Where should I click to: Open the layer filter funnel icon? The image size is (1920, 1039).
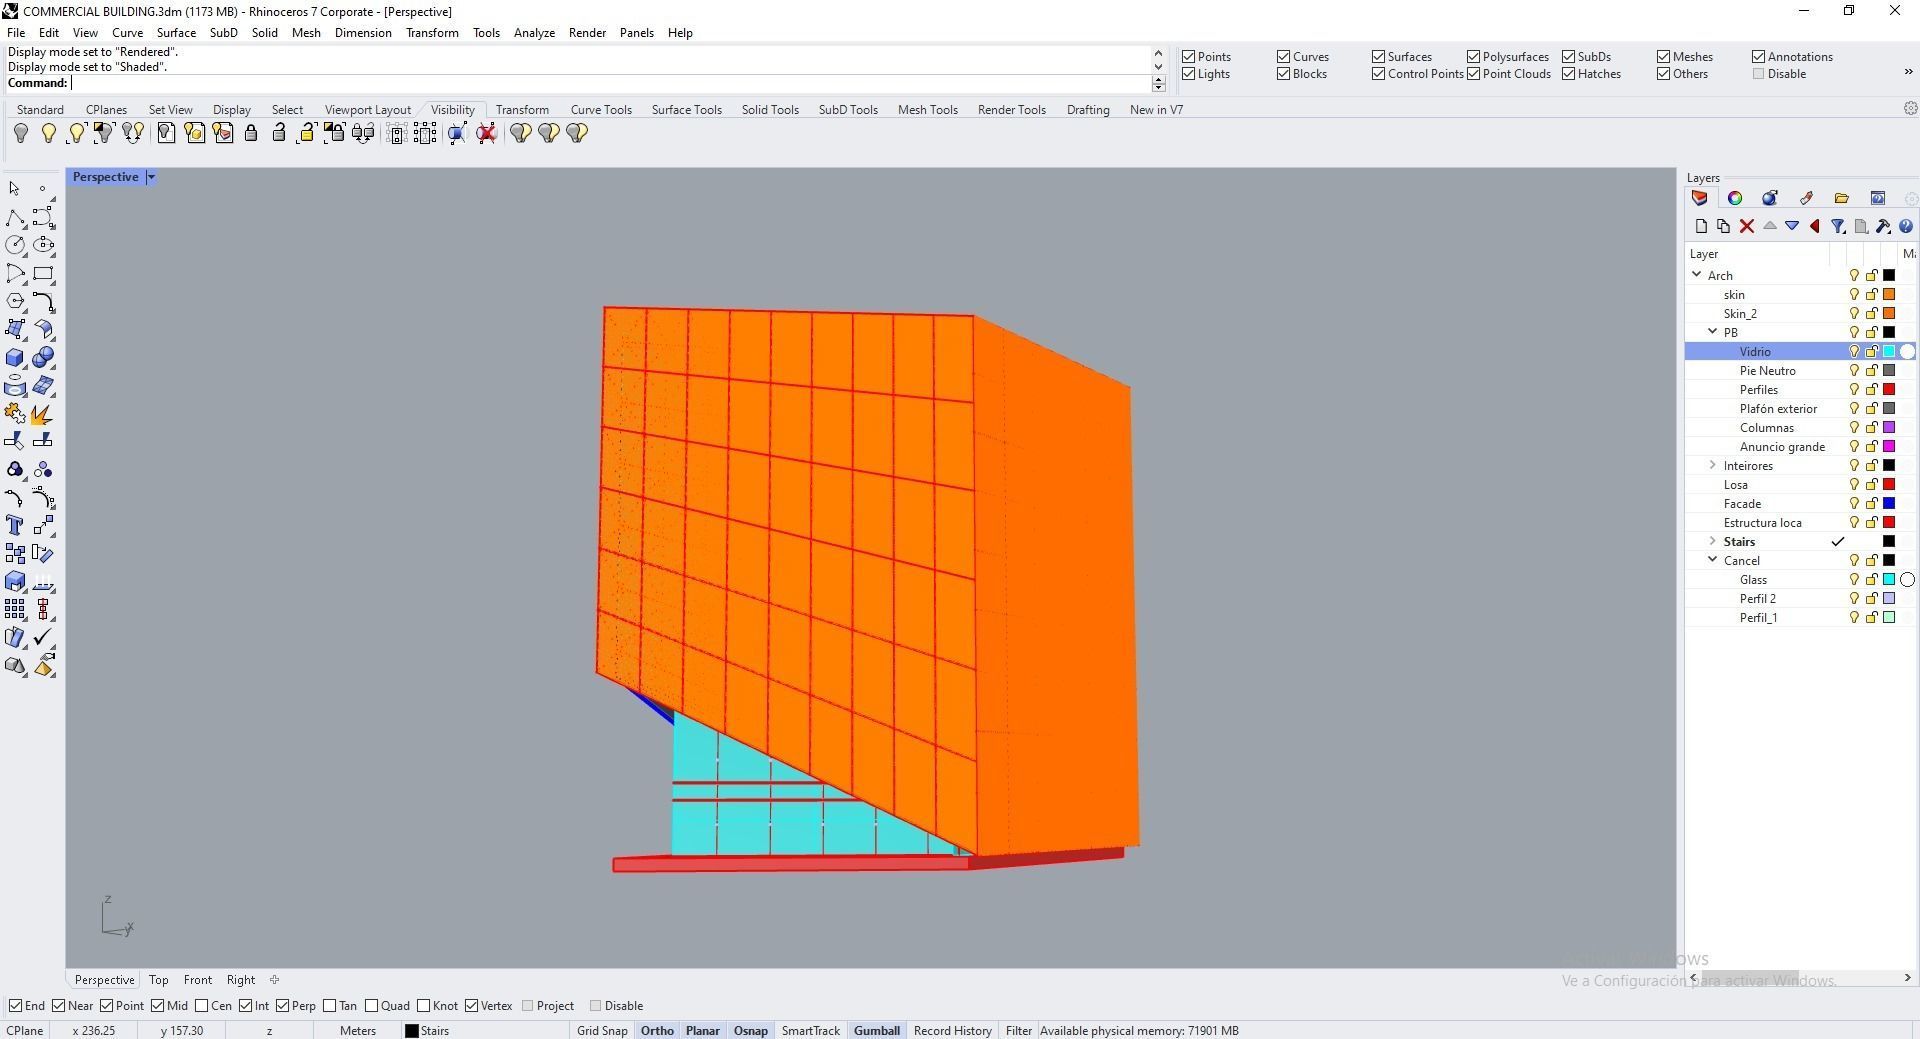click(x=1838, y=226)
